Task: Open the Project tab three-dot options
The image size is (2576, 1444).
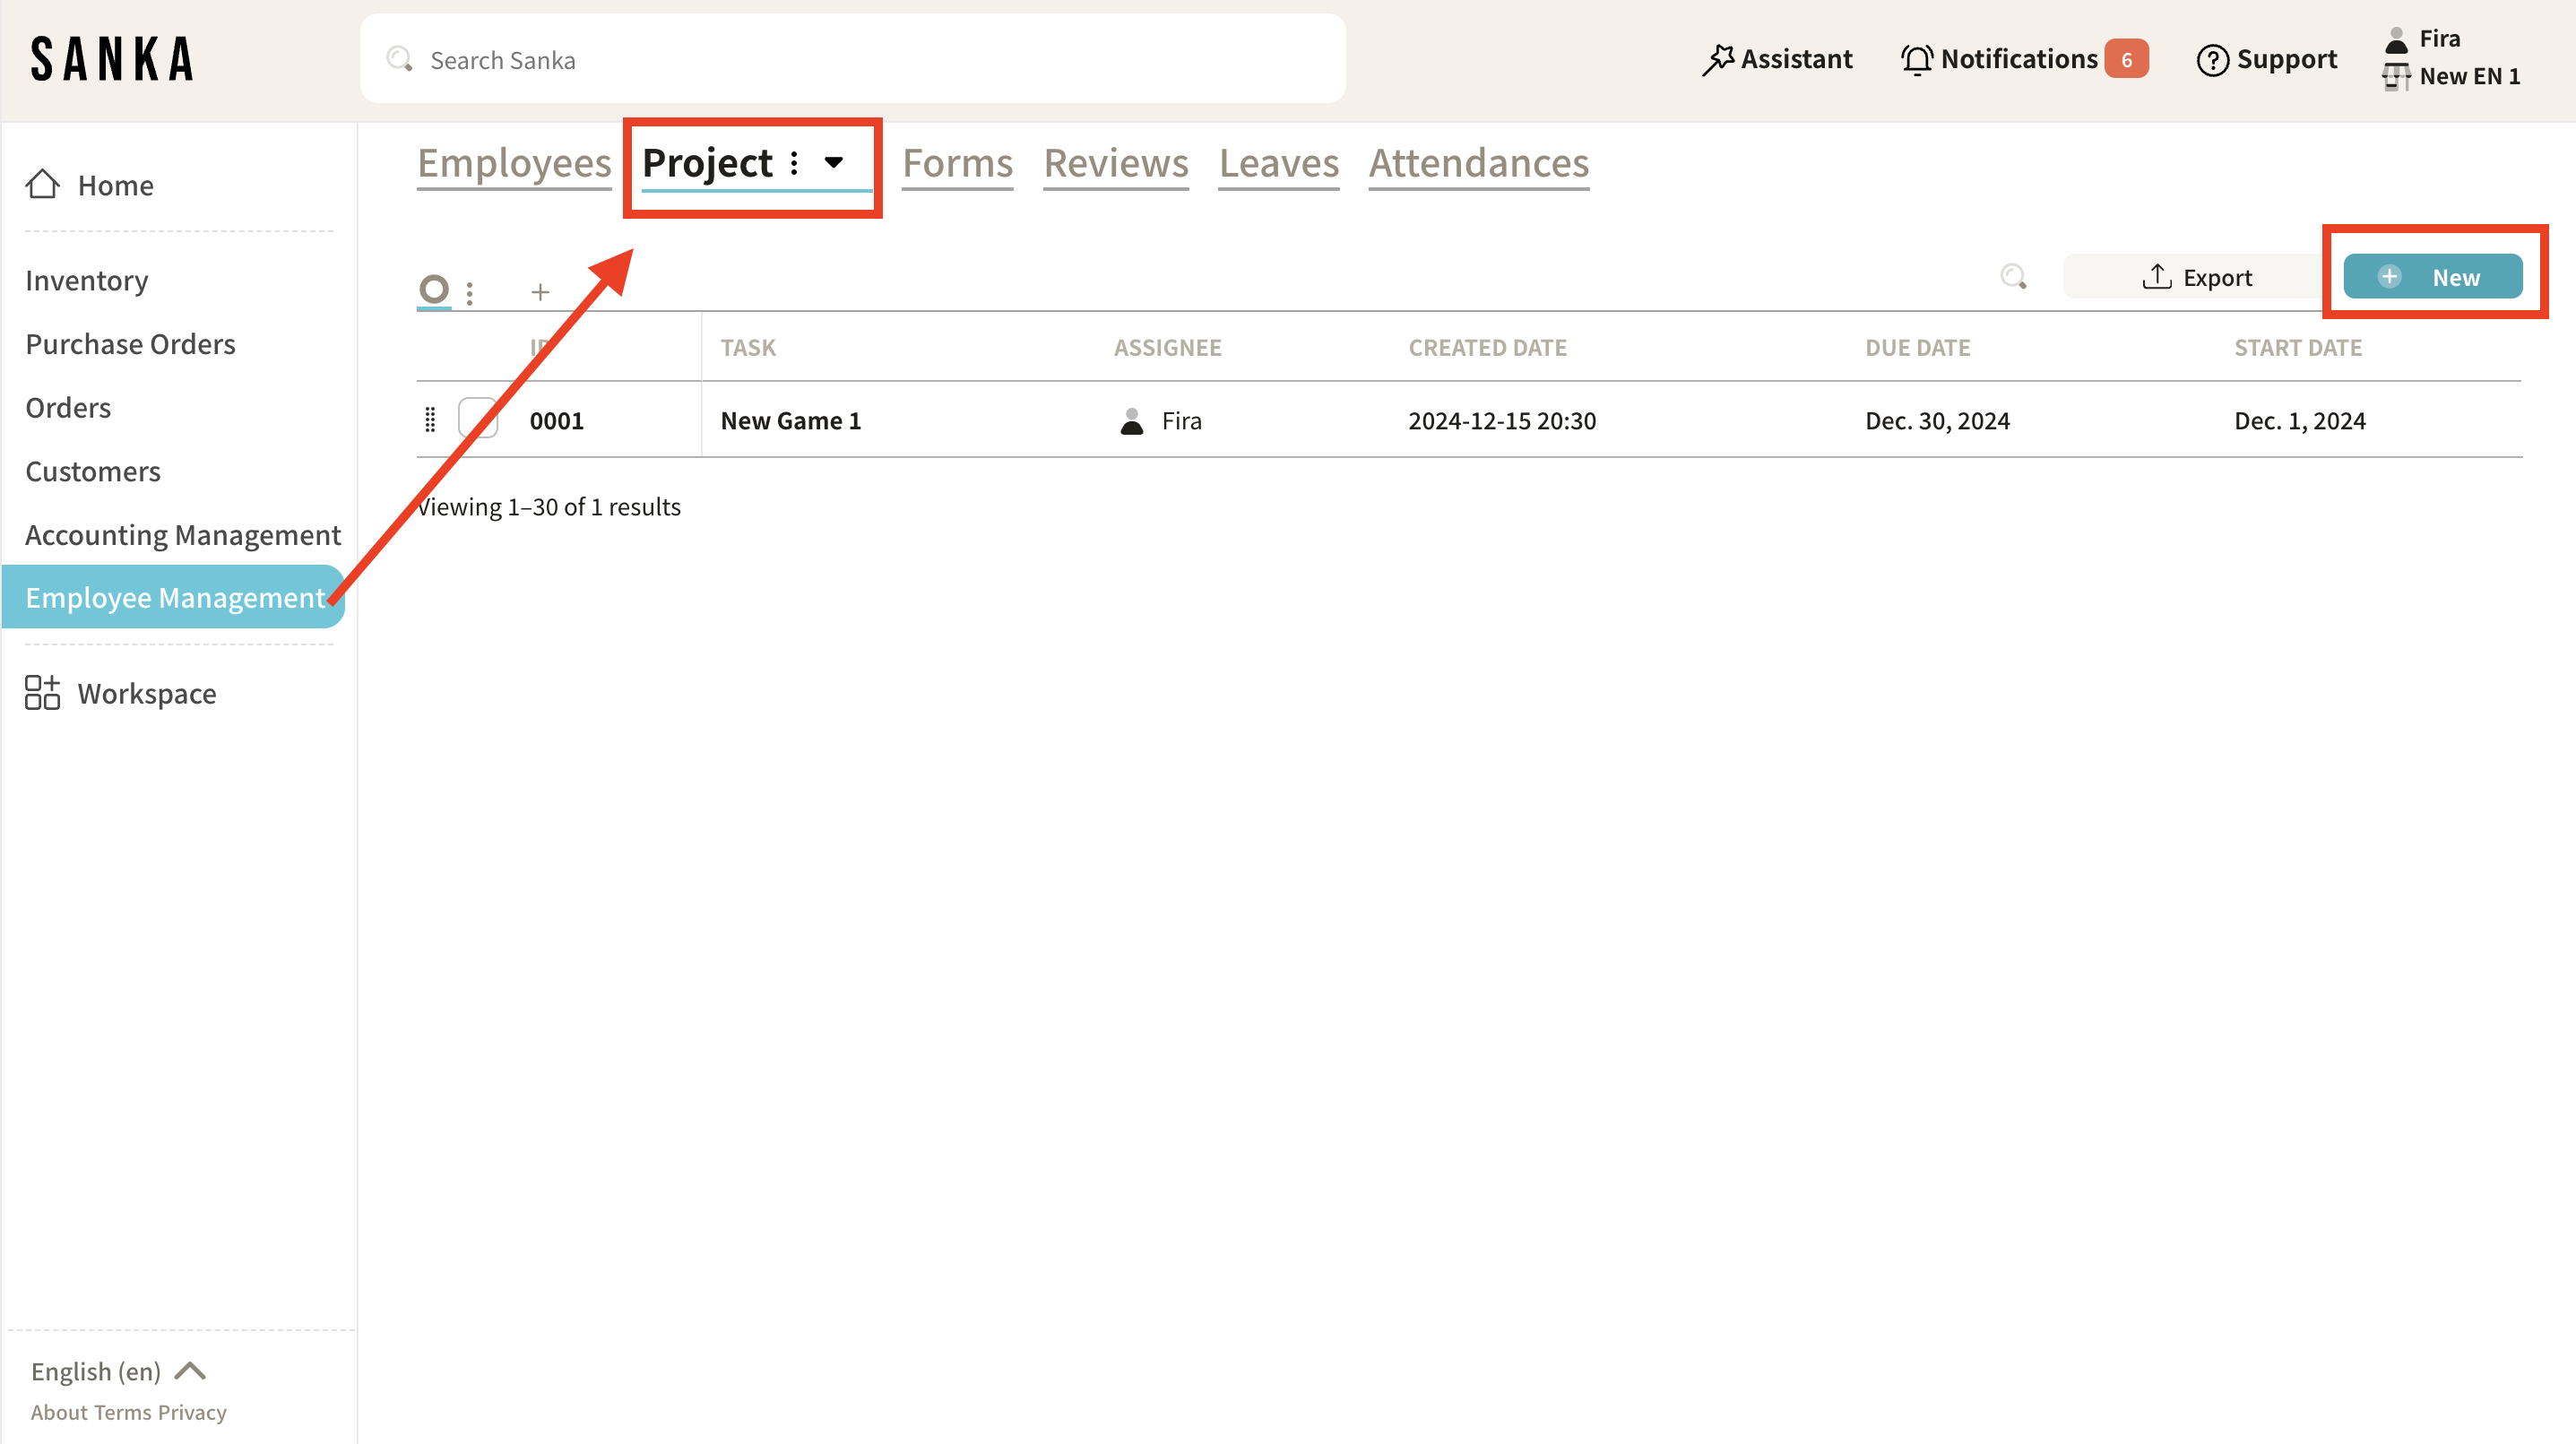Action: click(794, 163)
